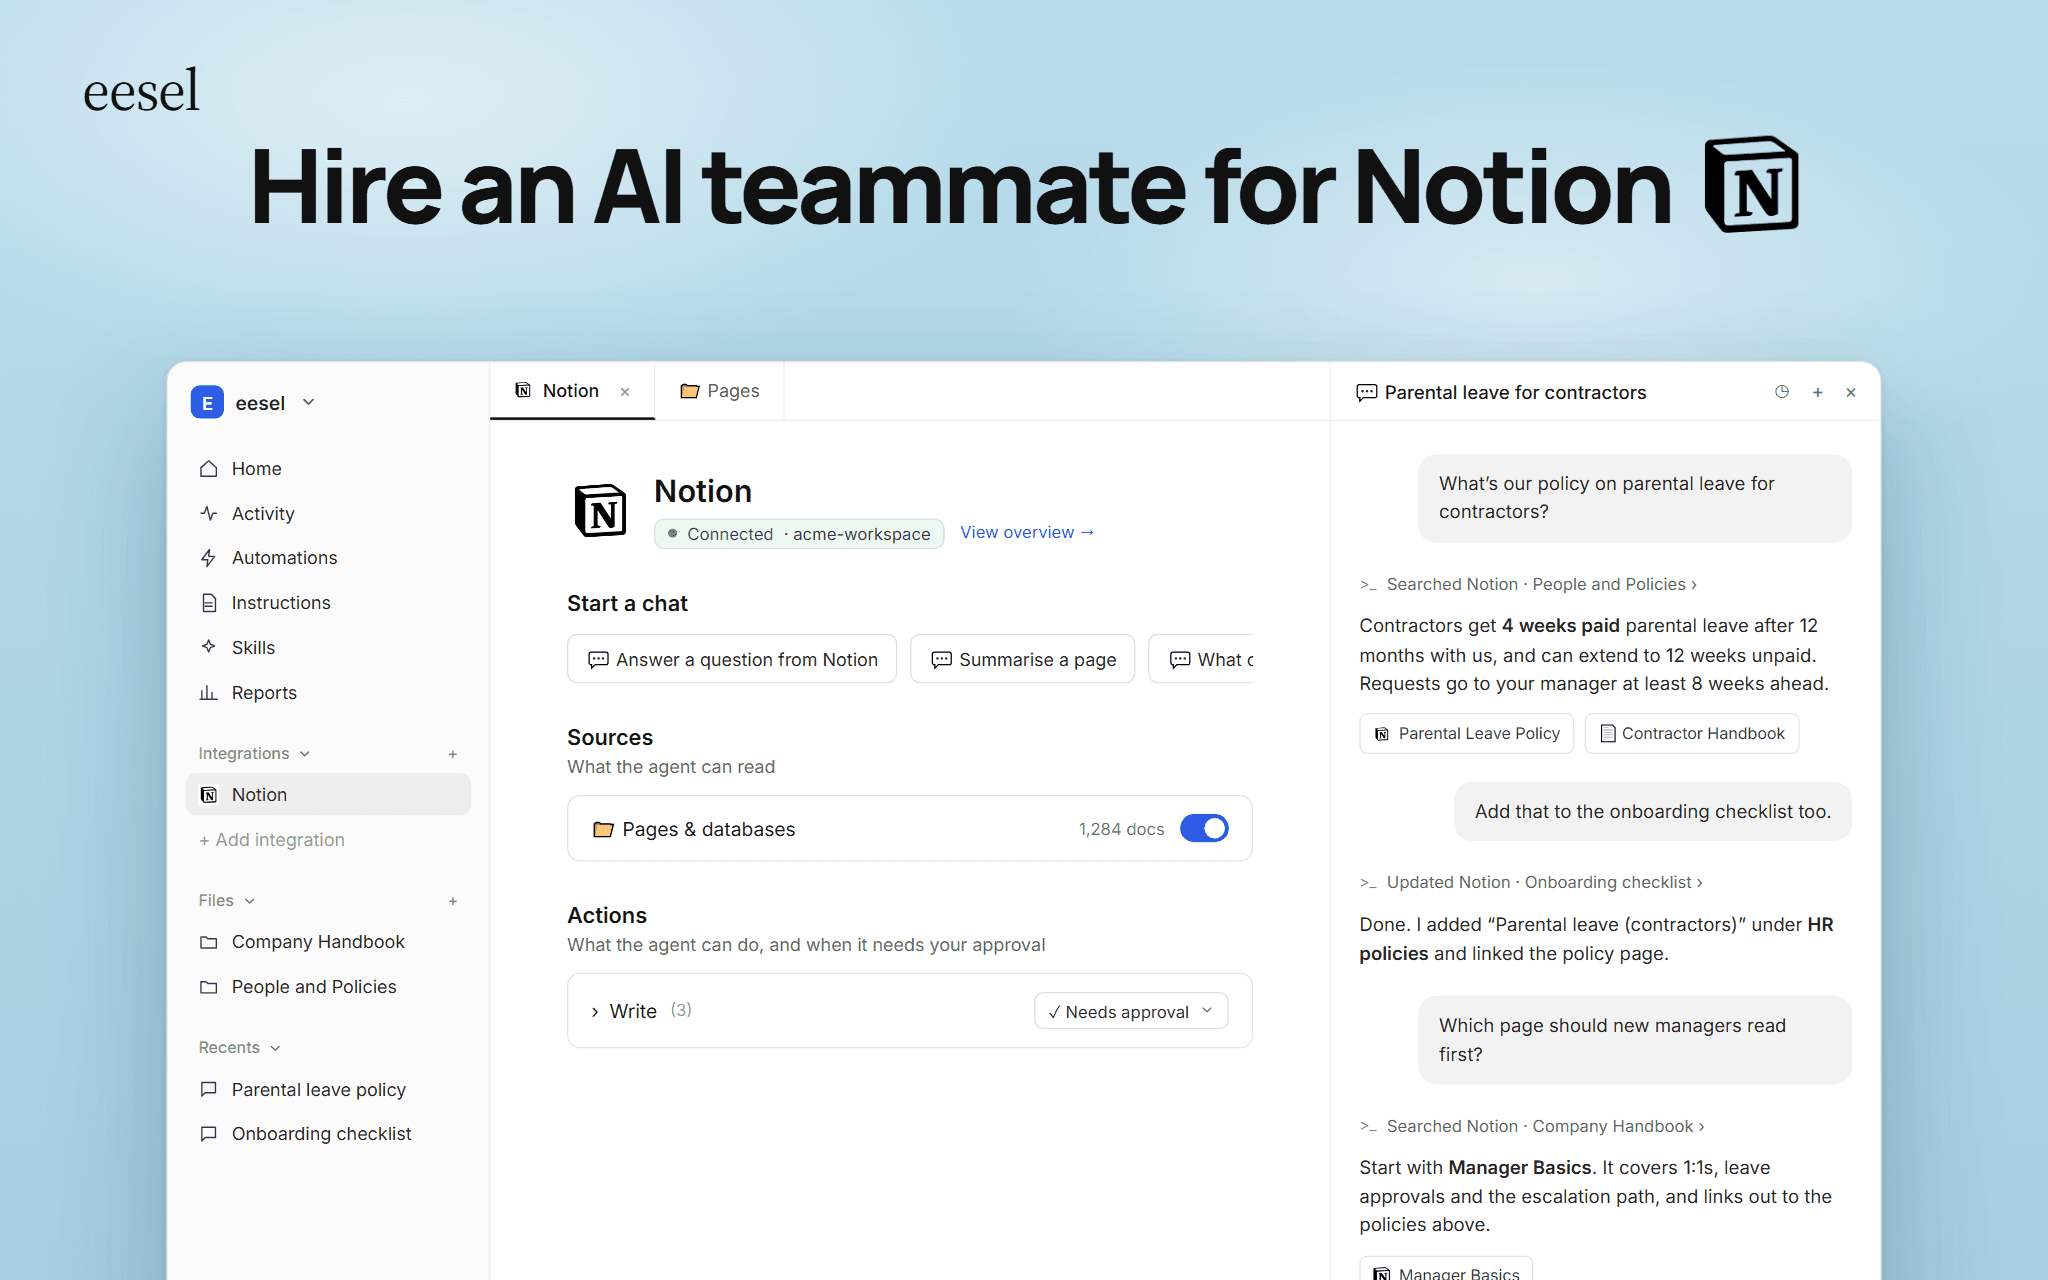2048x1280 pixels.
Task: Click the Reports bar chart icon
Action: [x=208, y=692]
